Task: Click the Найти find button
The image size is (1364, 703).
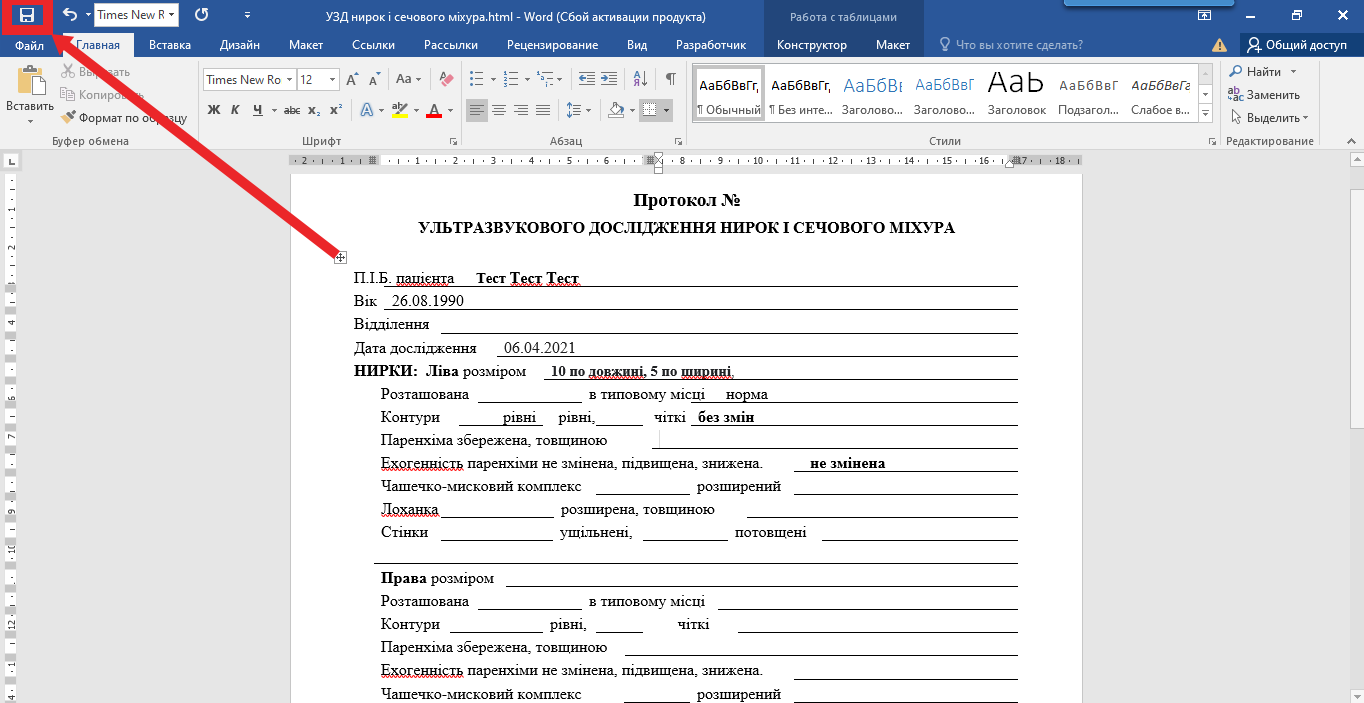Action: pyautogui.click(x=1262, y=72)
